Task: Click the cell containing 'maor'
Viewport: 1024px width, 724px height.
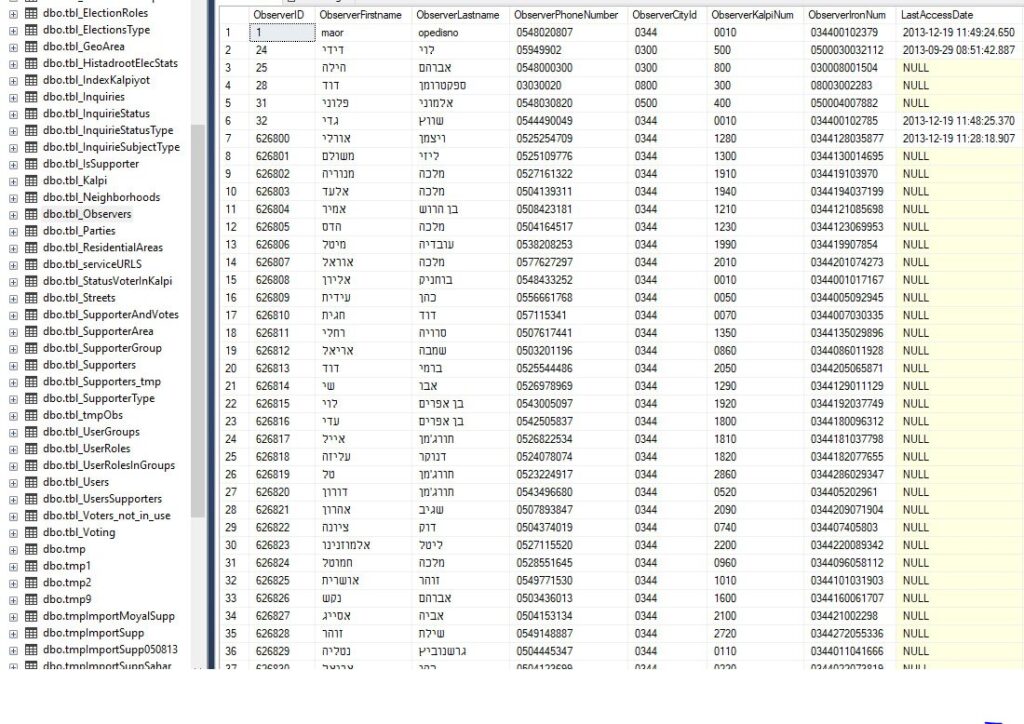Action: point(332,33)
